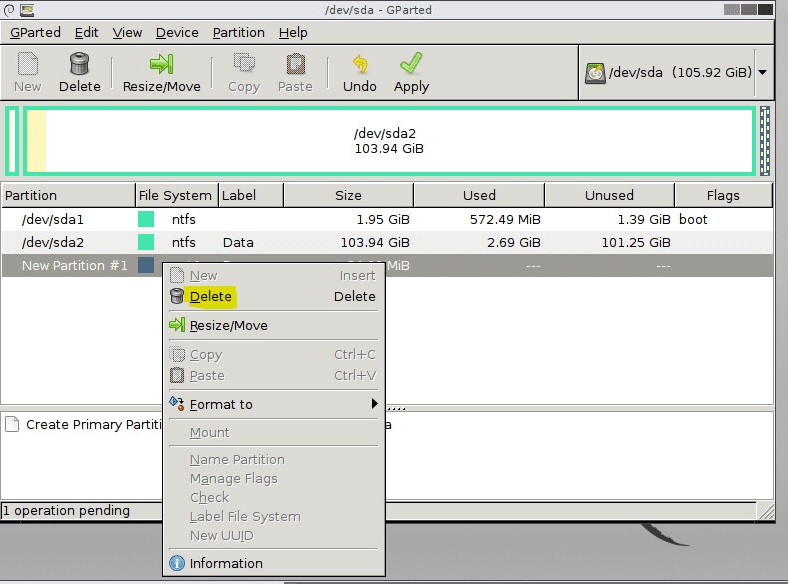Click the Debian swirl icon in title bar
The height and width of the screenshot is (584, 788).
tap(9, 10)
